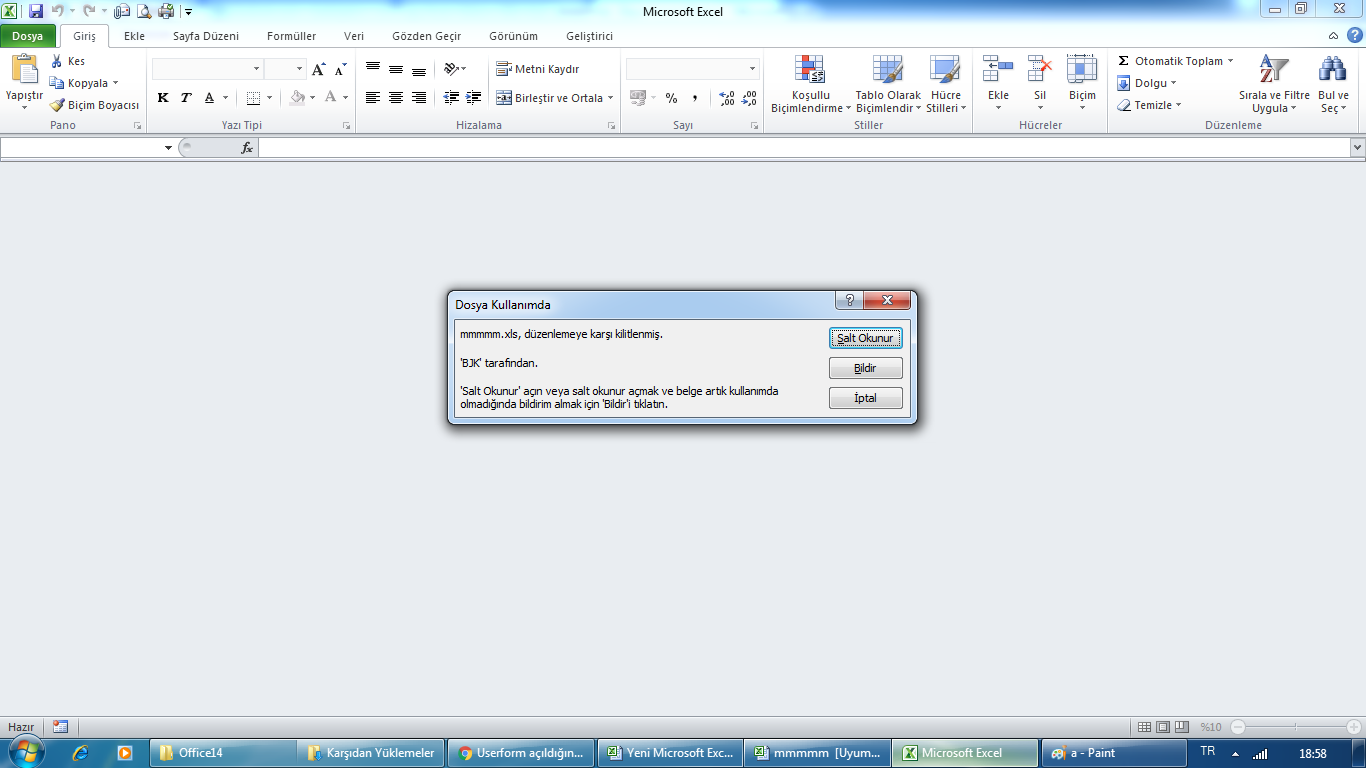The width and height of the screenshot is (1366, 768).
Task: Switch to the Ekle tab
Action: (134, 36)
